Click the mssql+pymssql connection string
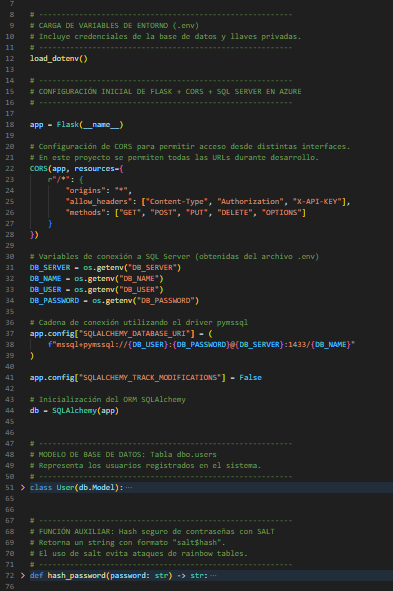This screenshot has width=393, height=591. click(201, 344)
